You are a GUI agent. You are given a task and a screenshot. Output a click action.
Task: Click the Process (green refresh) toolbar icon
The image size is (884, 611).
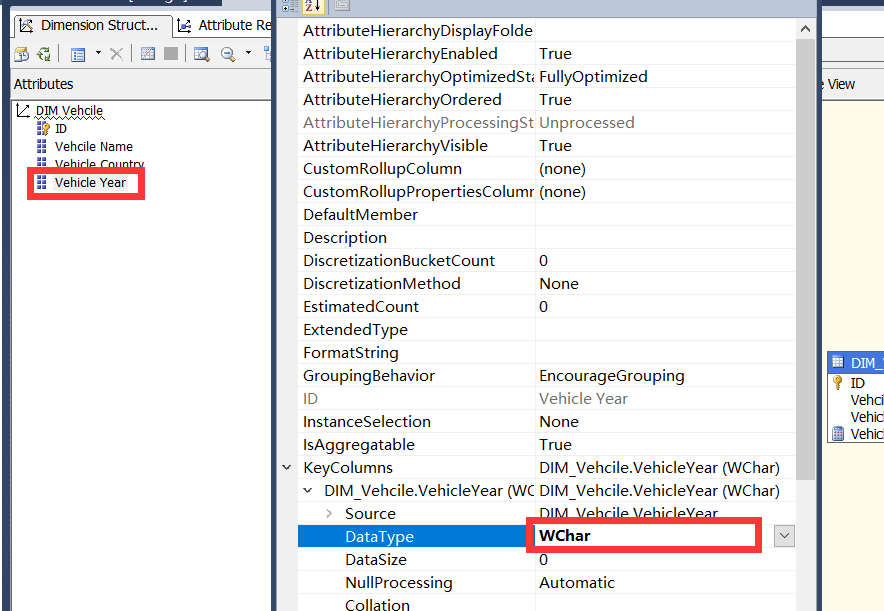43,54
